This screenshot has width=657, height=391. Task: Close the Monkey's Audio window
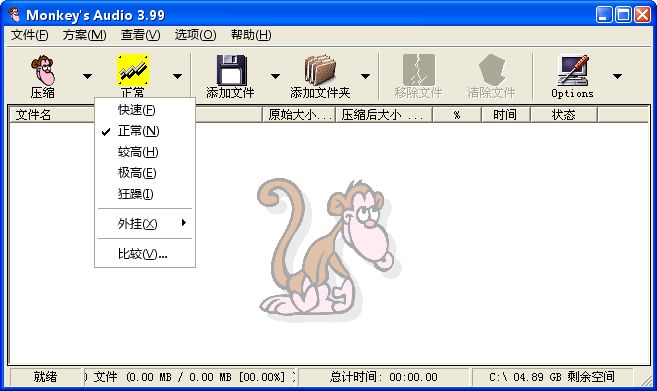click(642, 15)
